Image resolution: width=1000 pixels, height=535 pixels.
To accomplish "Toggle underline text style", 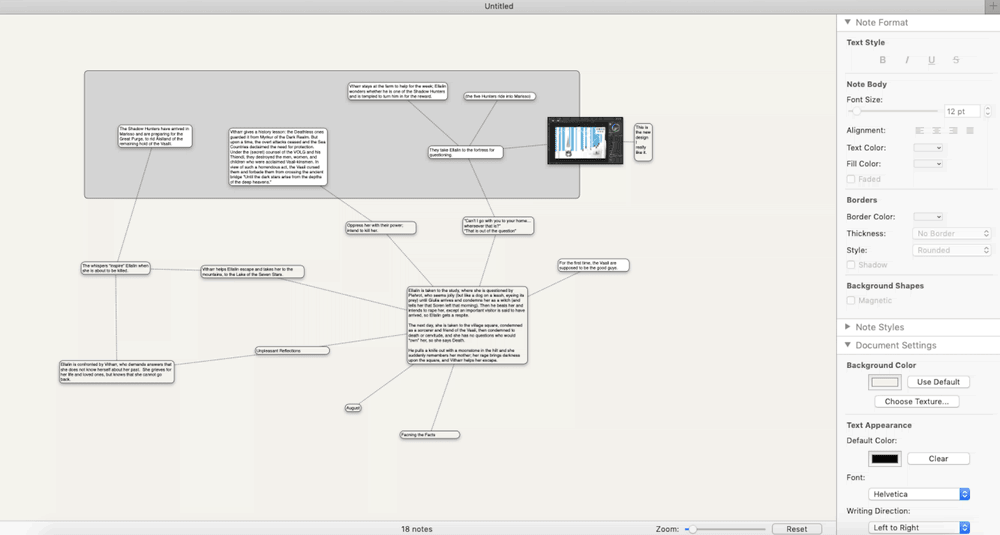I will point(931,61).
